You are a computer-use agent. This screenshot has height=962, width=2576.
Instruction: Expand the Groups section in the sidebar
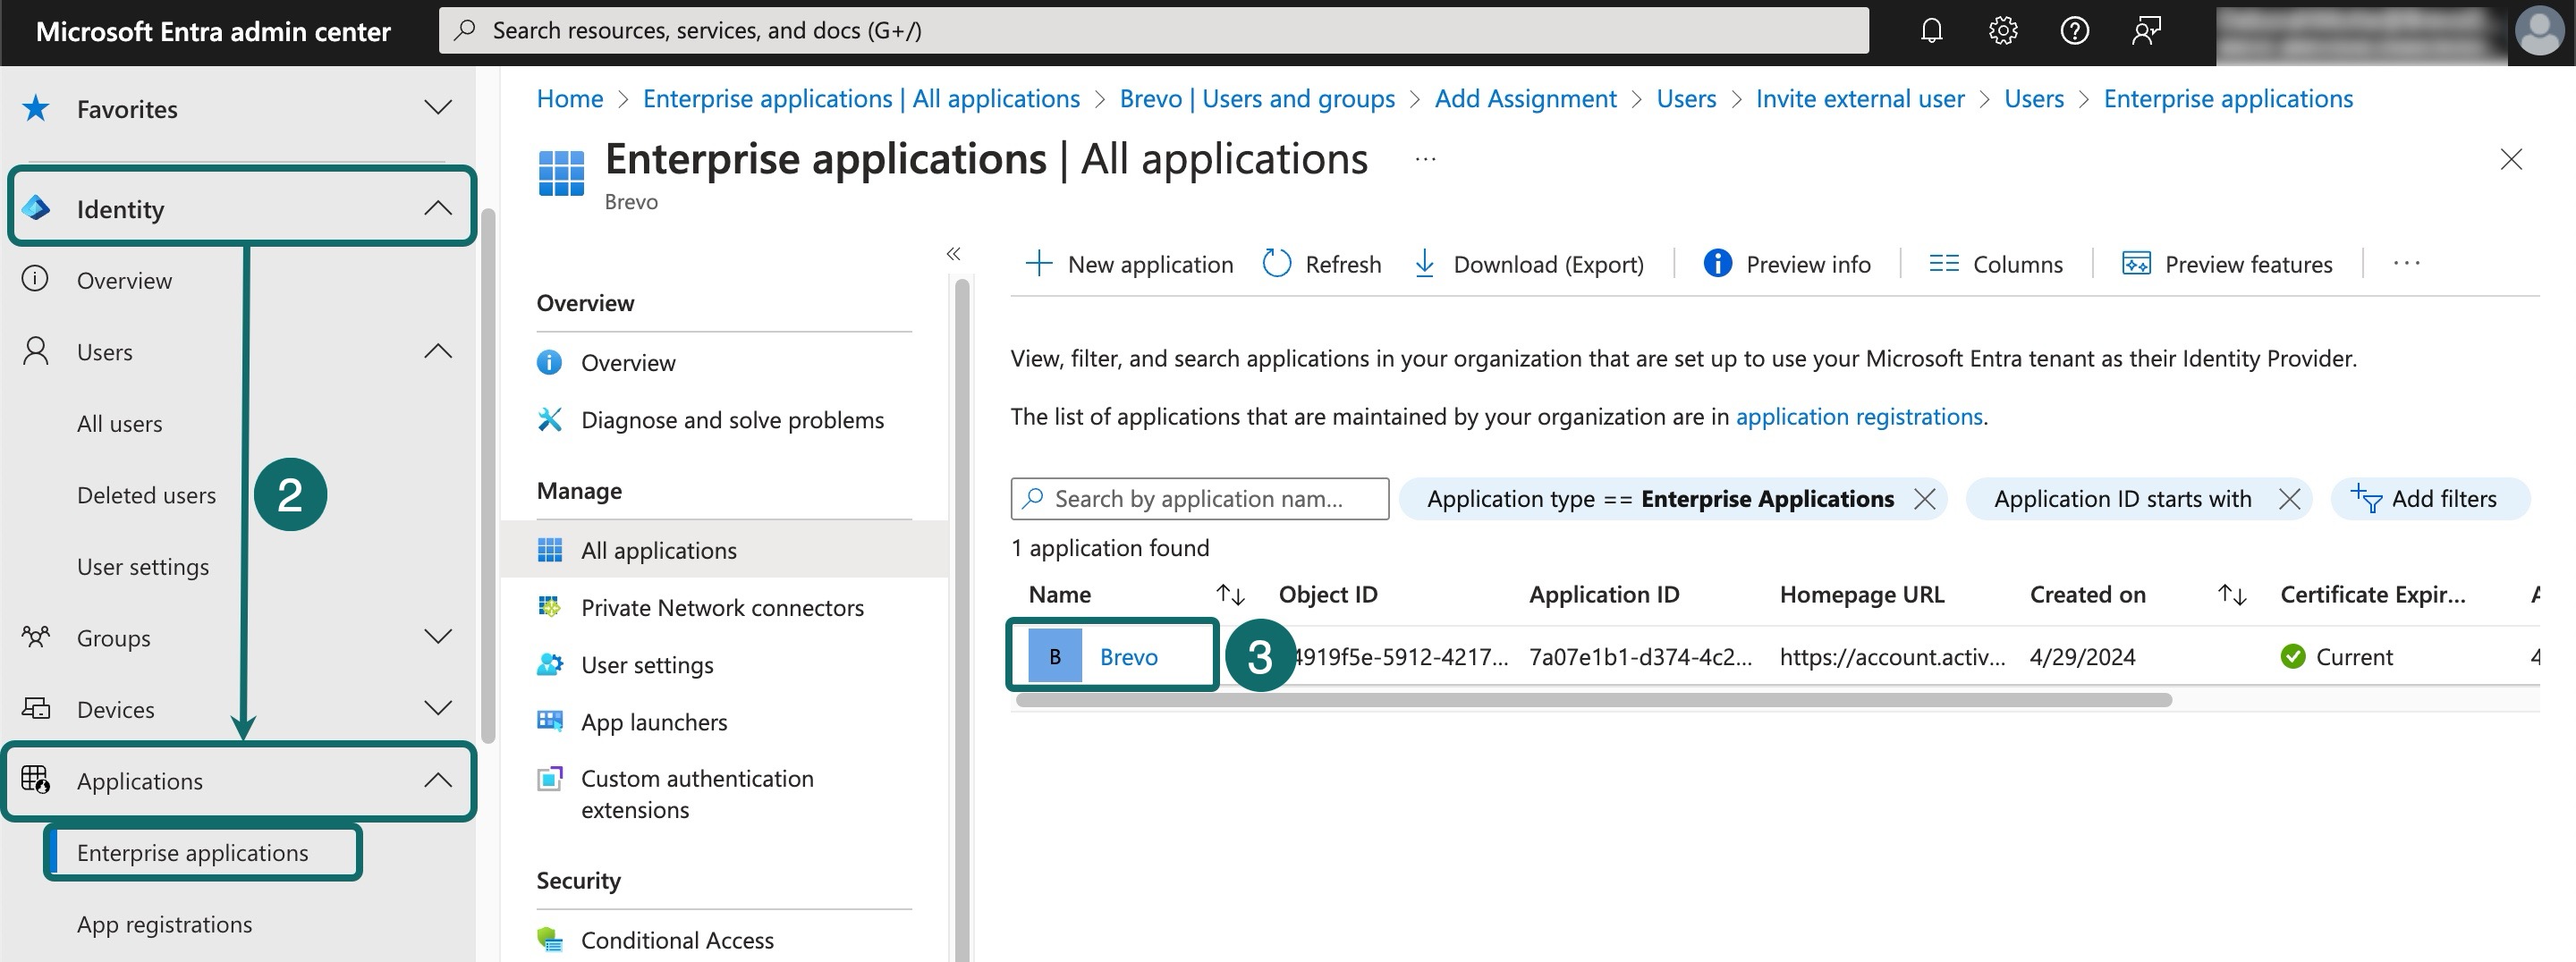pyautogui.click(x=437, y=637)
